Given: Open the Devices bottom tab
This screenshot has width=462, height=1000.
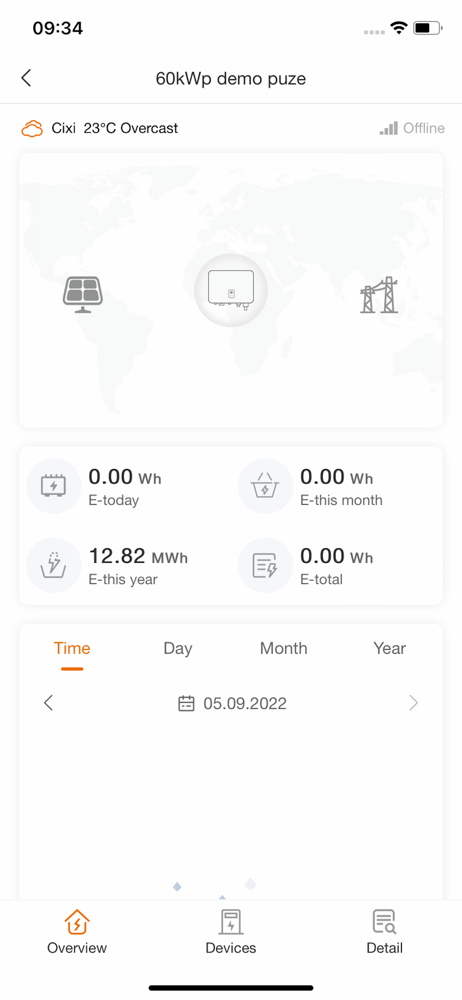Looking at the screenshot, I should tap(231, 932).
